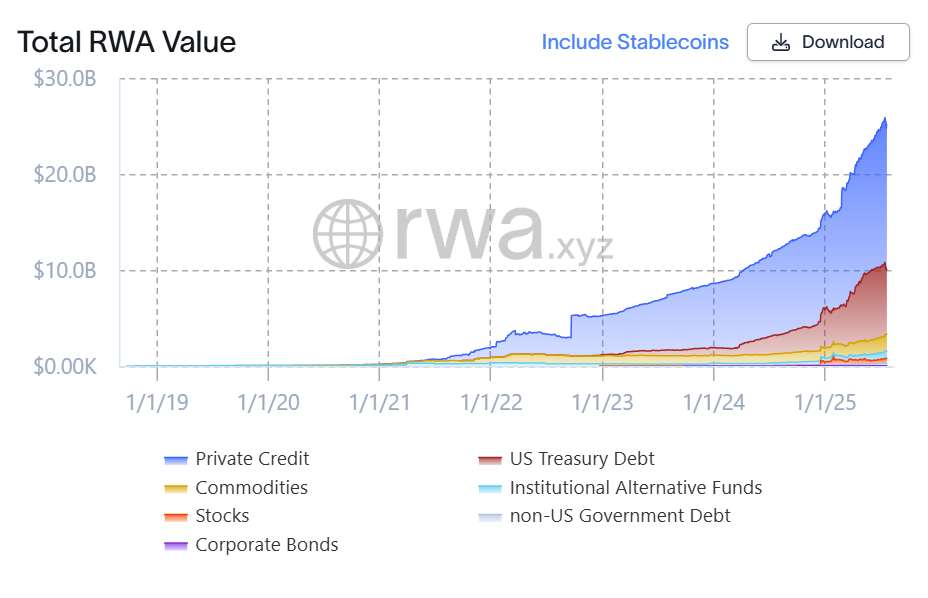Toggle the Stocks legend swatch
Image resolution: width=928 pixels, height=598 pixels.
176,516
